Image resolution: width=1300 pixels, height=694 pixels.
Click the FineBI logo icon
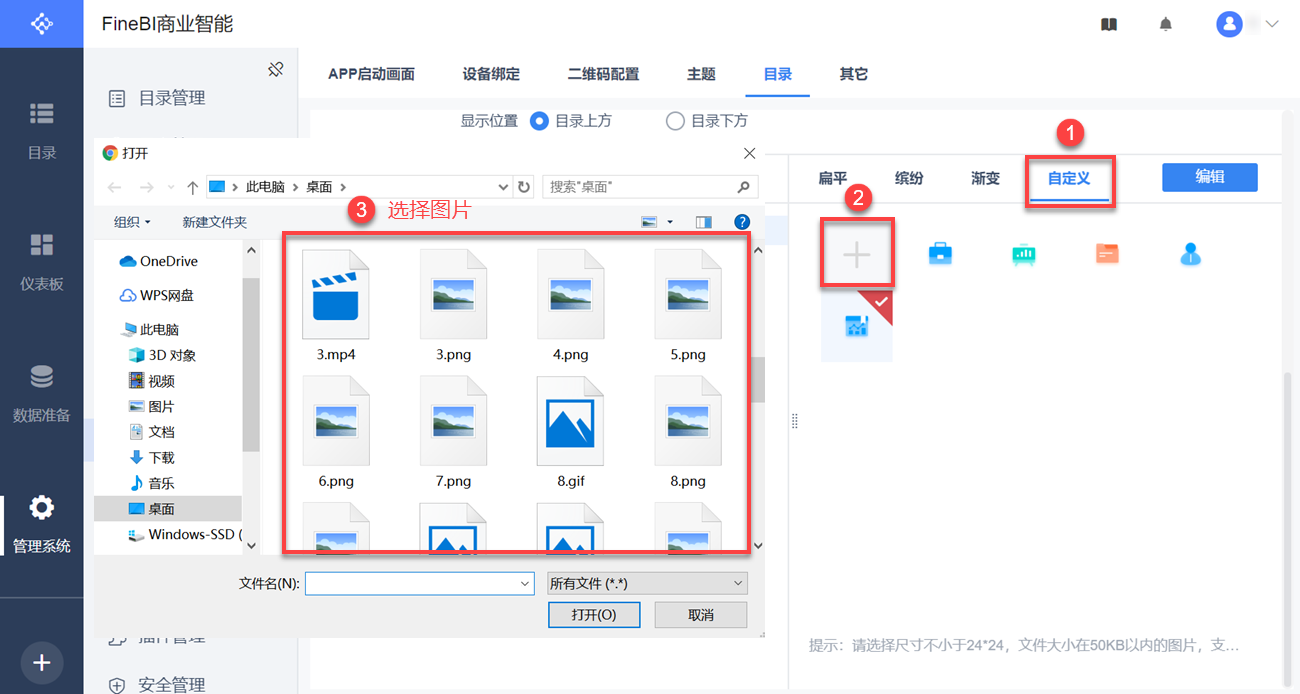[41, 23]
